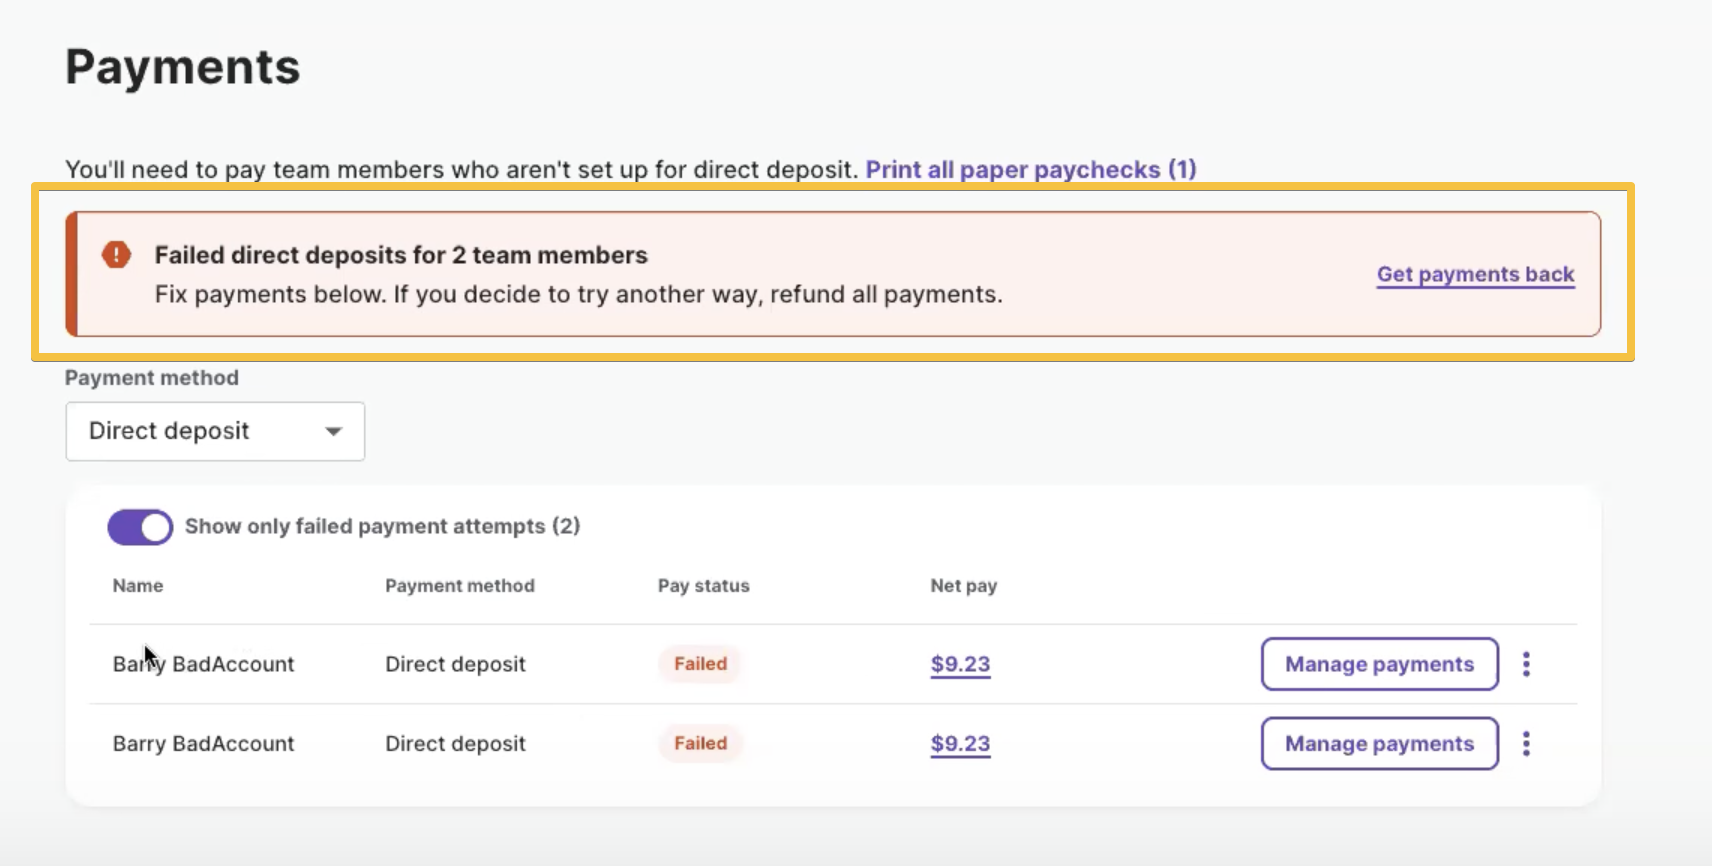Click the second $9.23 net pay amount
Image resolution: width=1712 pixels, height=866 pixels.
[x=959, y=743]
